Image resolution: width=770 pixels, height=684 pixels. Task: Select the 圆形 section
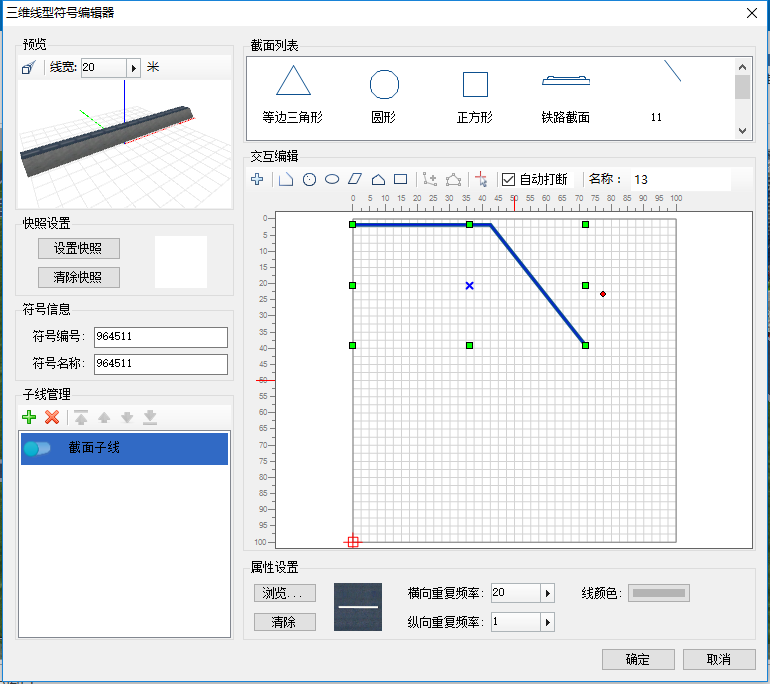pyautogui.click(x=384, y=95)
